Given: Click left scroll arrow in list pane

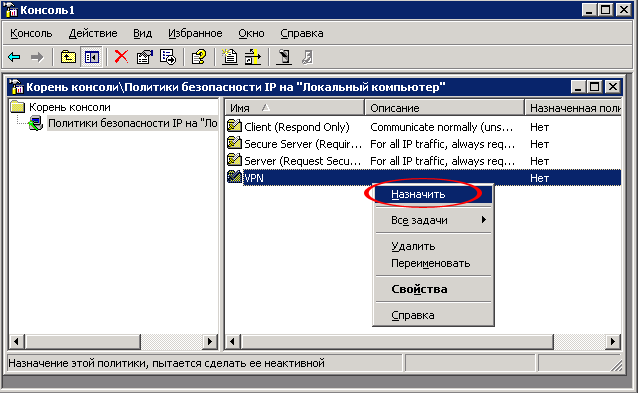Looking at the screenshot, I should click(233, 341).
